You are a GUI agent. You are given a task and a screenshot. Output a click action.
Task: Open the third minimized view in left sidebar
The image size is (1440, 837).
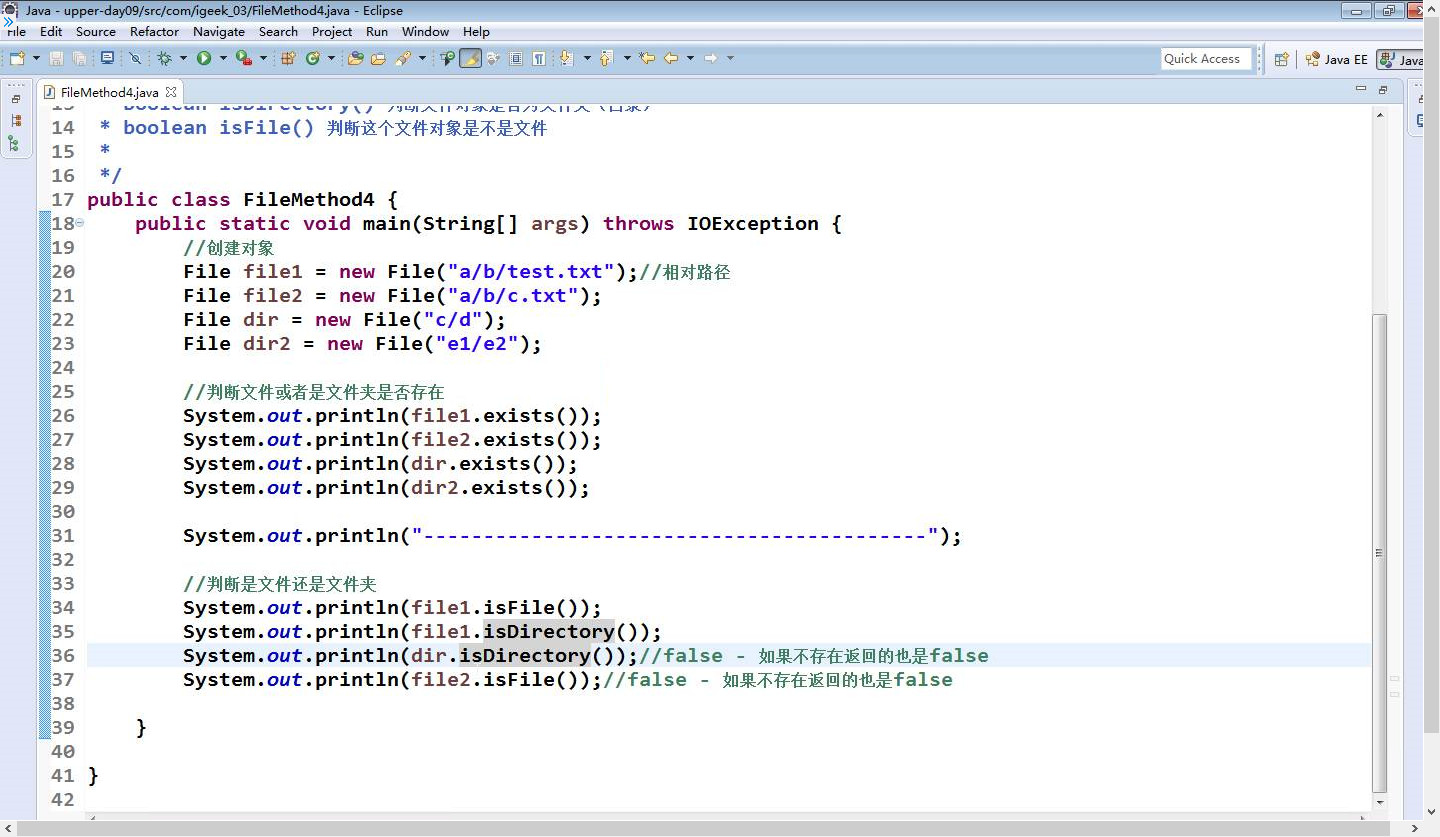point(15,143)
